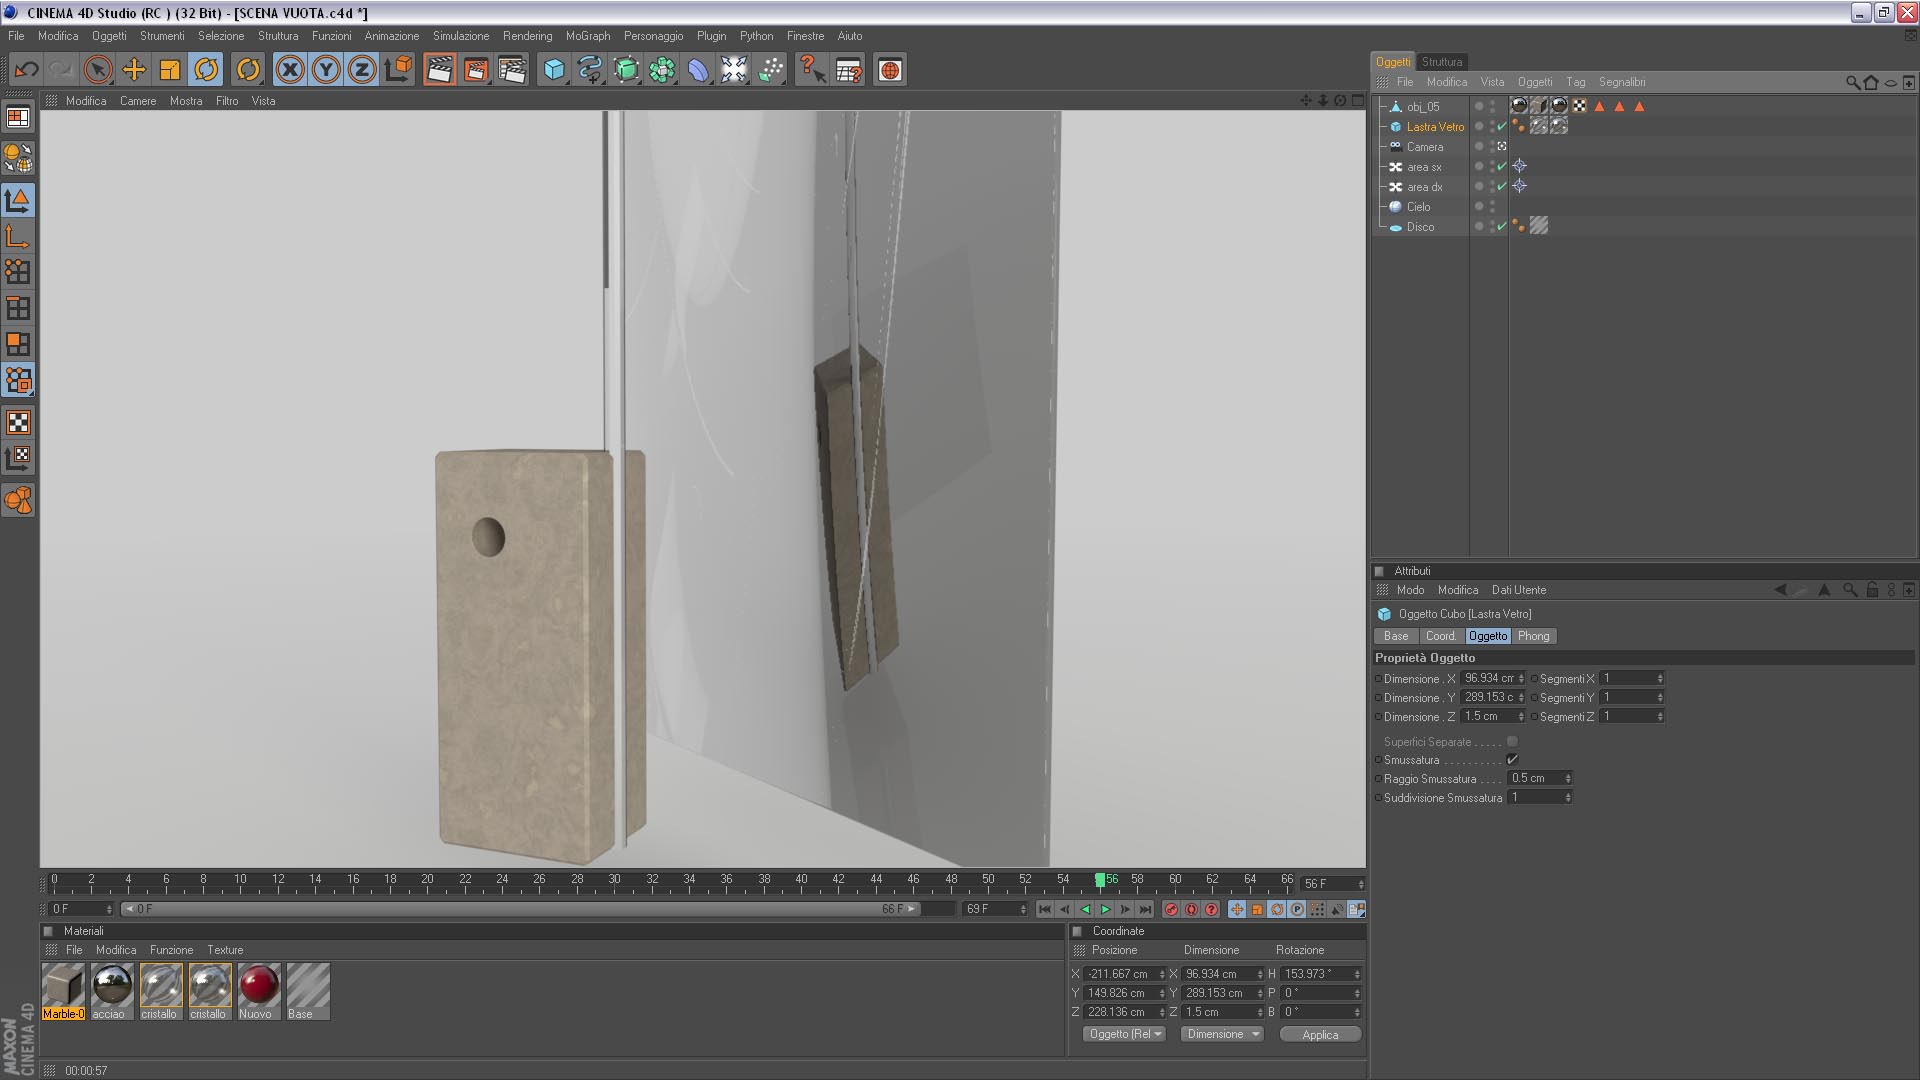Open the Dimensione dropdown in Coordinate
The image size is (1920, 1080).
click(1222, 1034)
